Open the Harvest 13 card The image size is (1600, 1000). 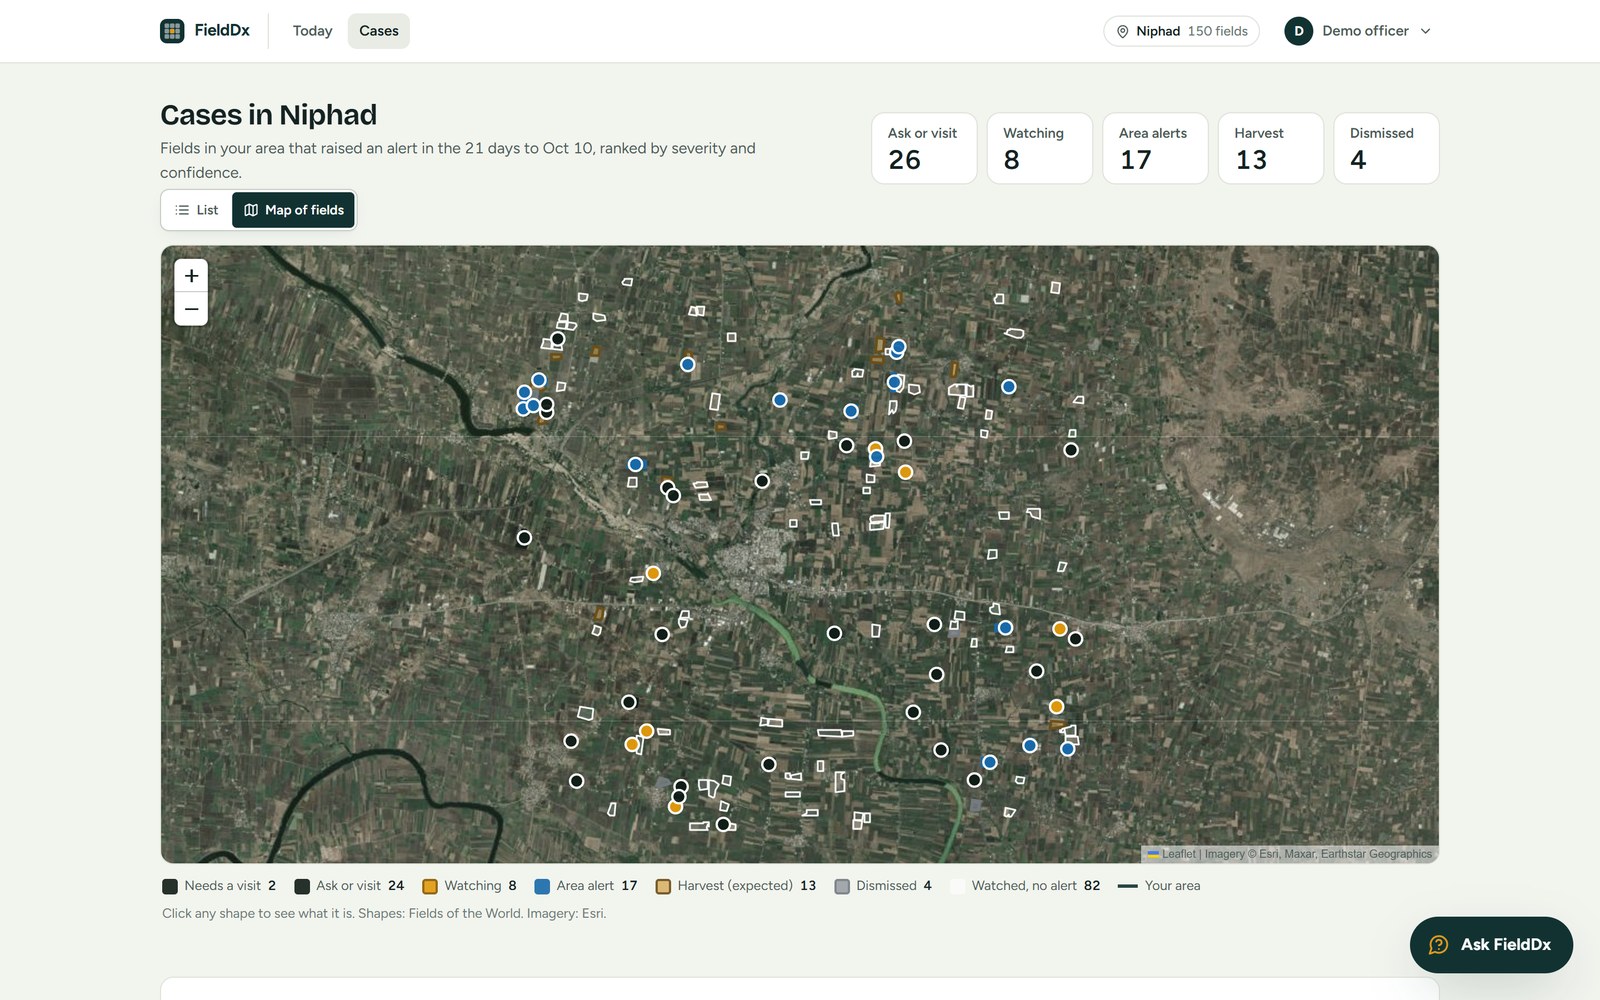(1270, 148)
